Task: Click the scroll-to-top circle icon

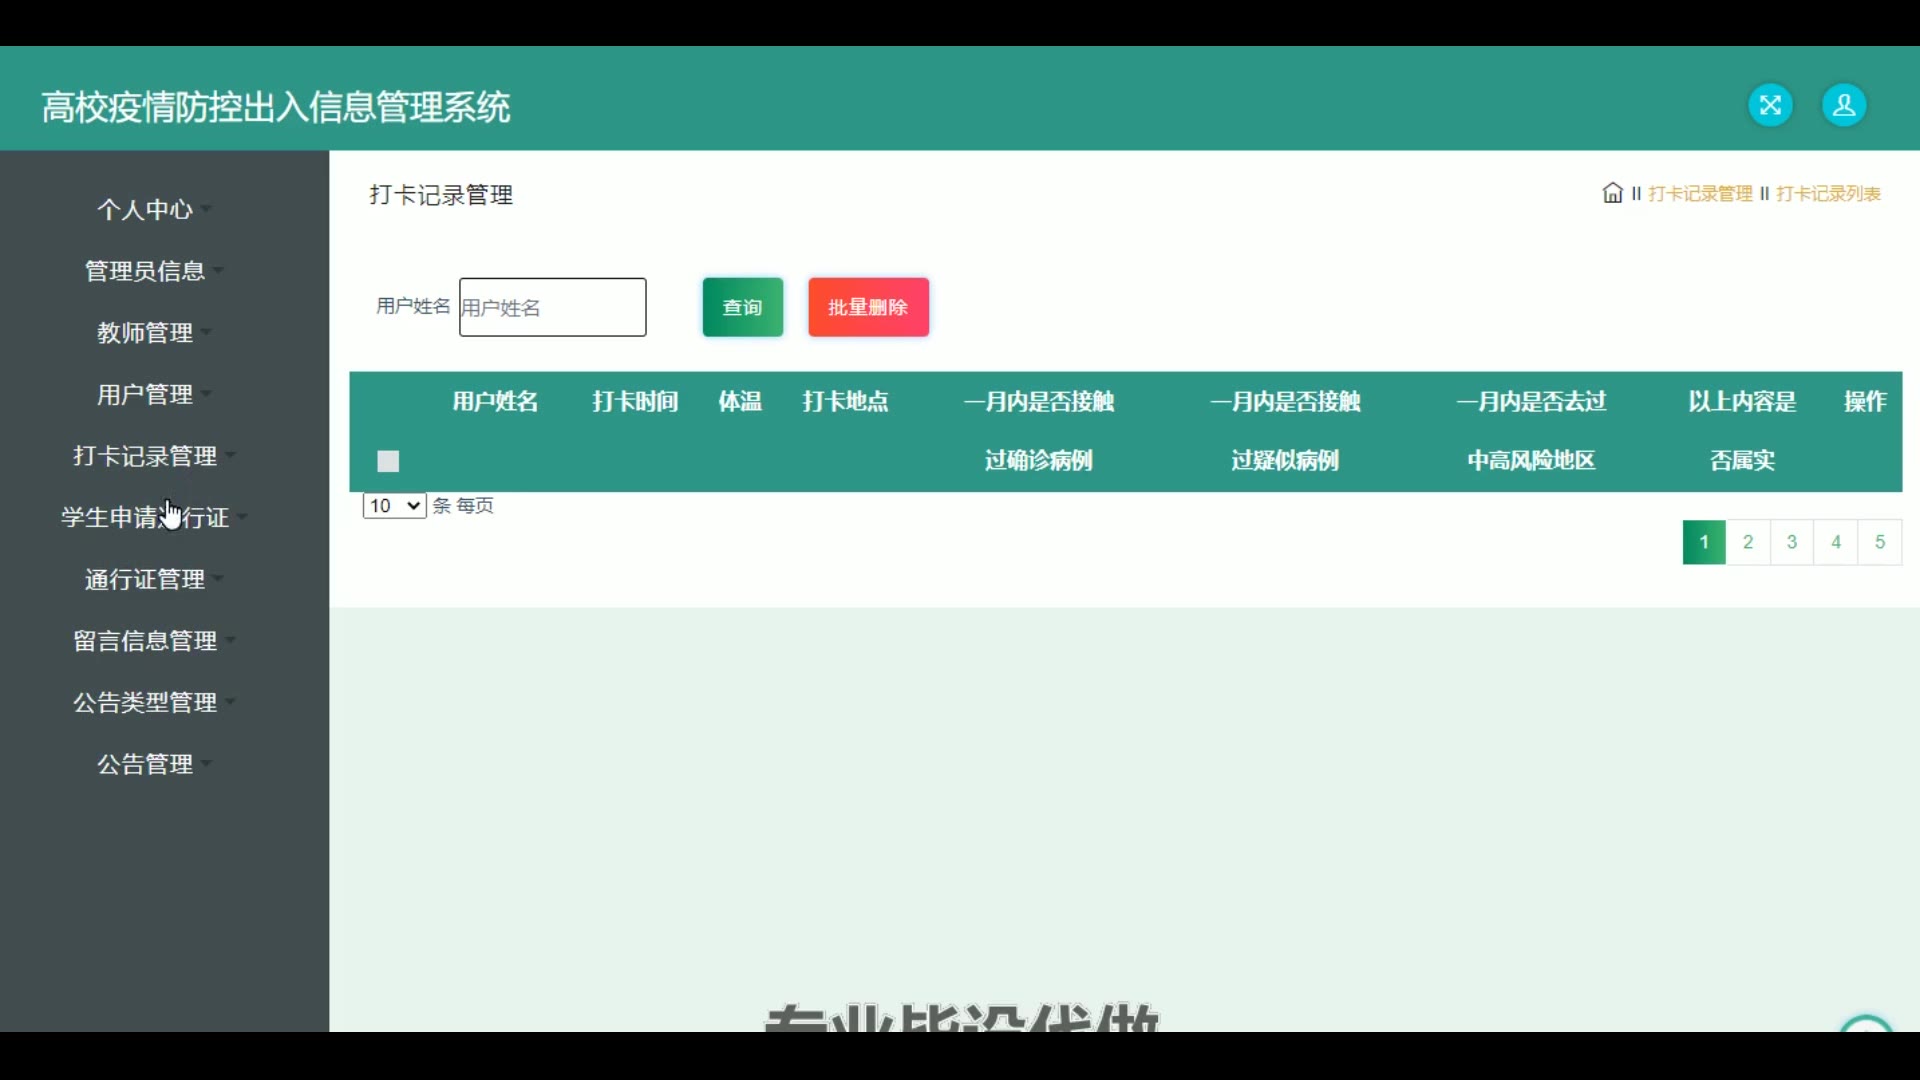Action: coord(1865,1025)
